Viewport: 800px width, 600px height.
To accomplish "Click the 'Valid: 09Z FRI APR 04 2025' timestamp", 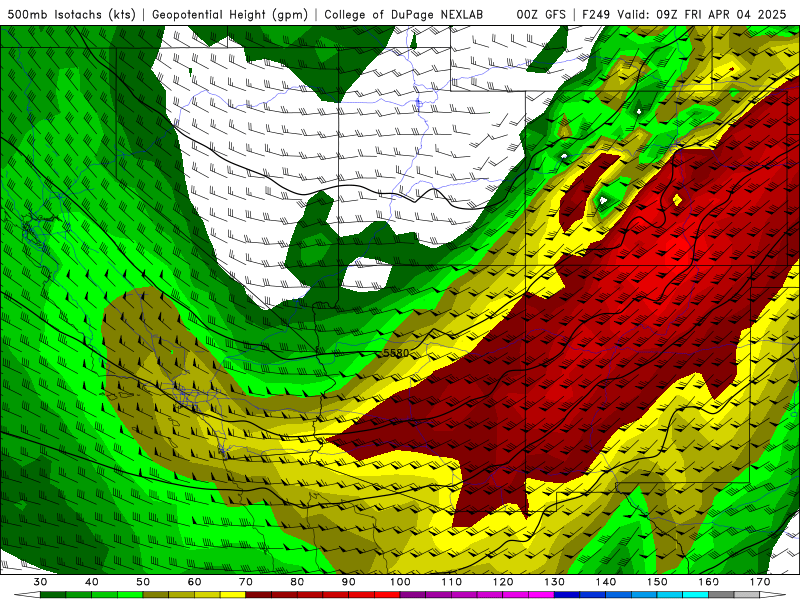I will click(702, 14).
